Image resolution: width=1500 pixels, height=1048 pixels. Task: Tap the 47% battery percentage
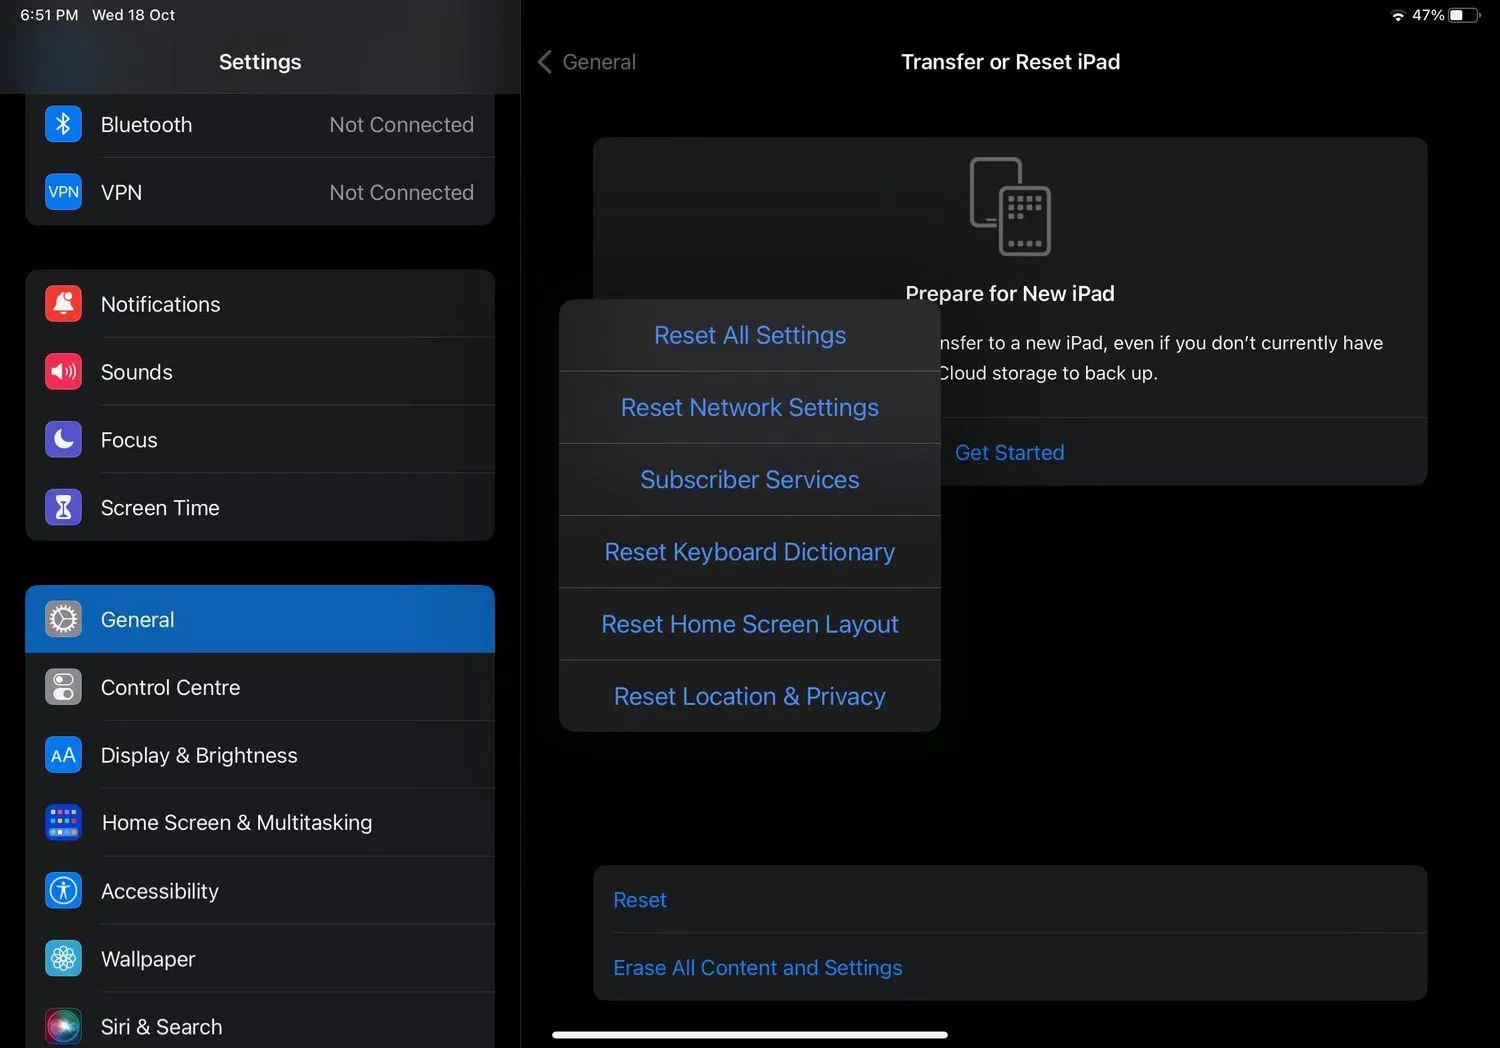(1428, 15)
